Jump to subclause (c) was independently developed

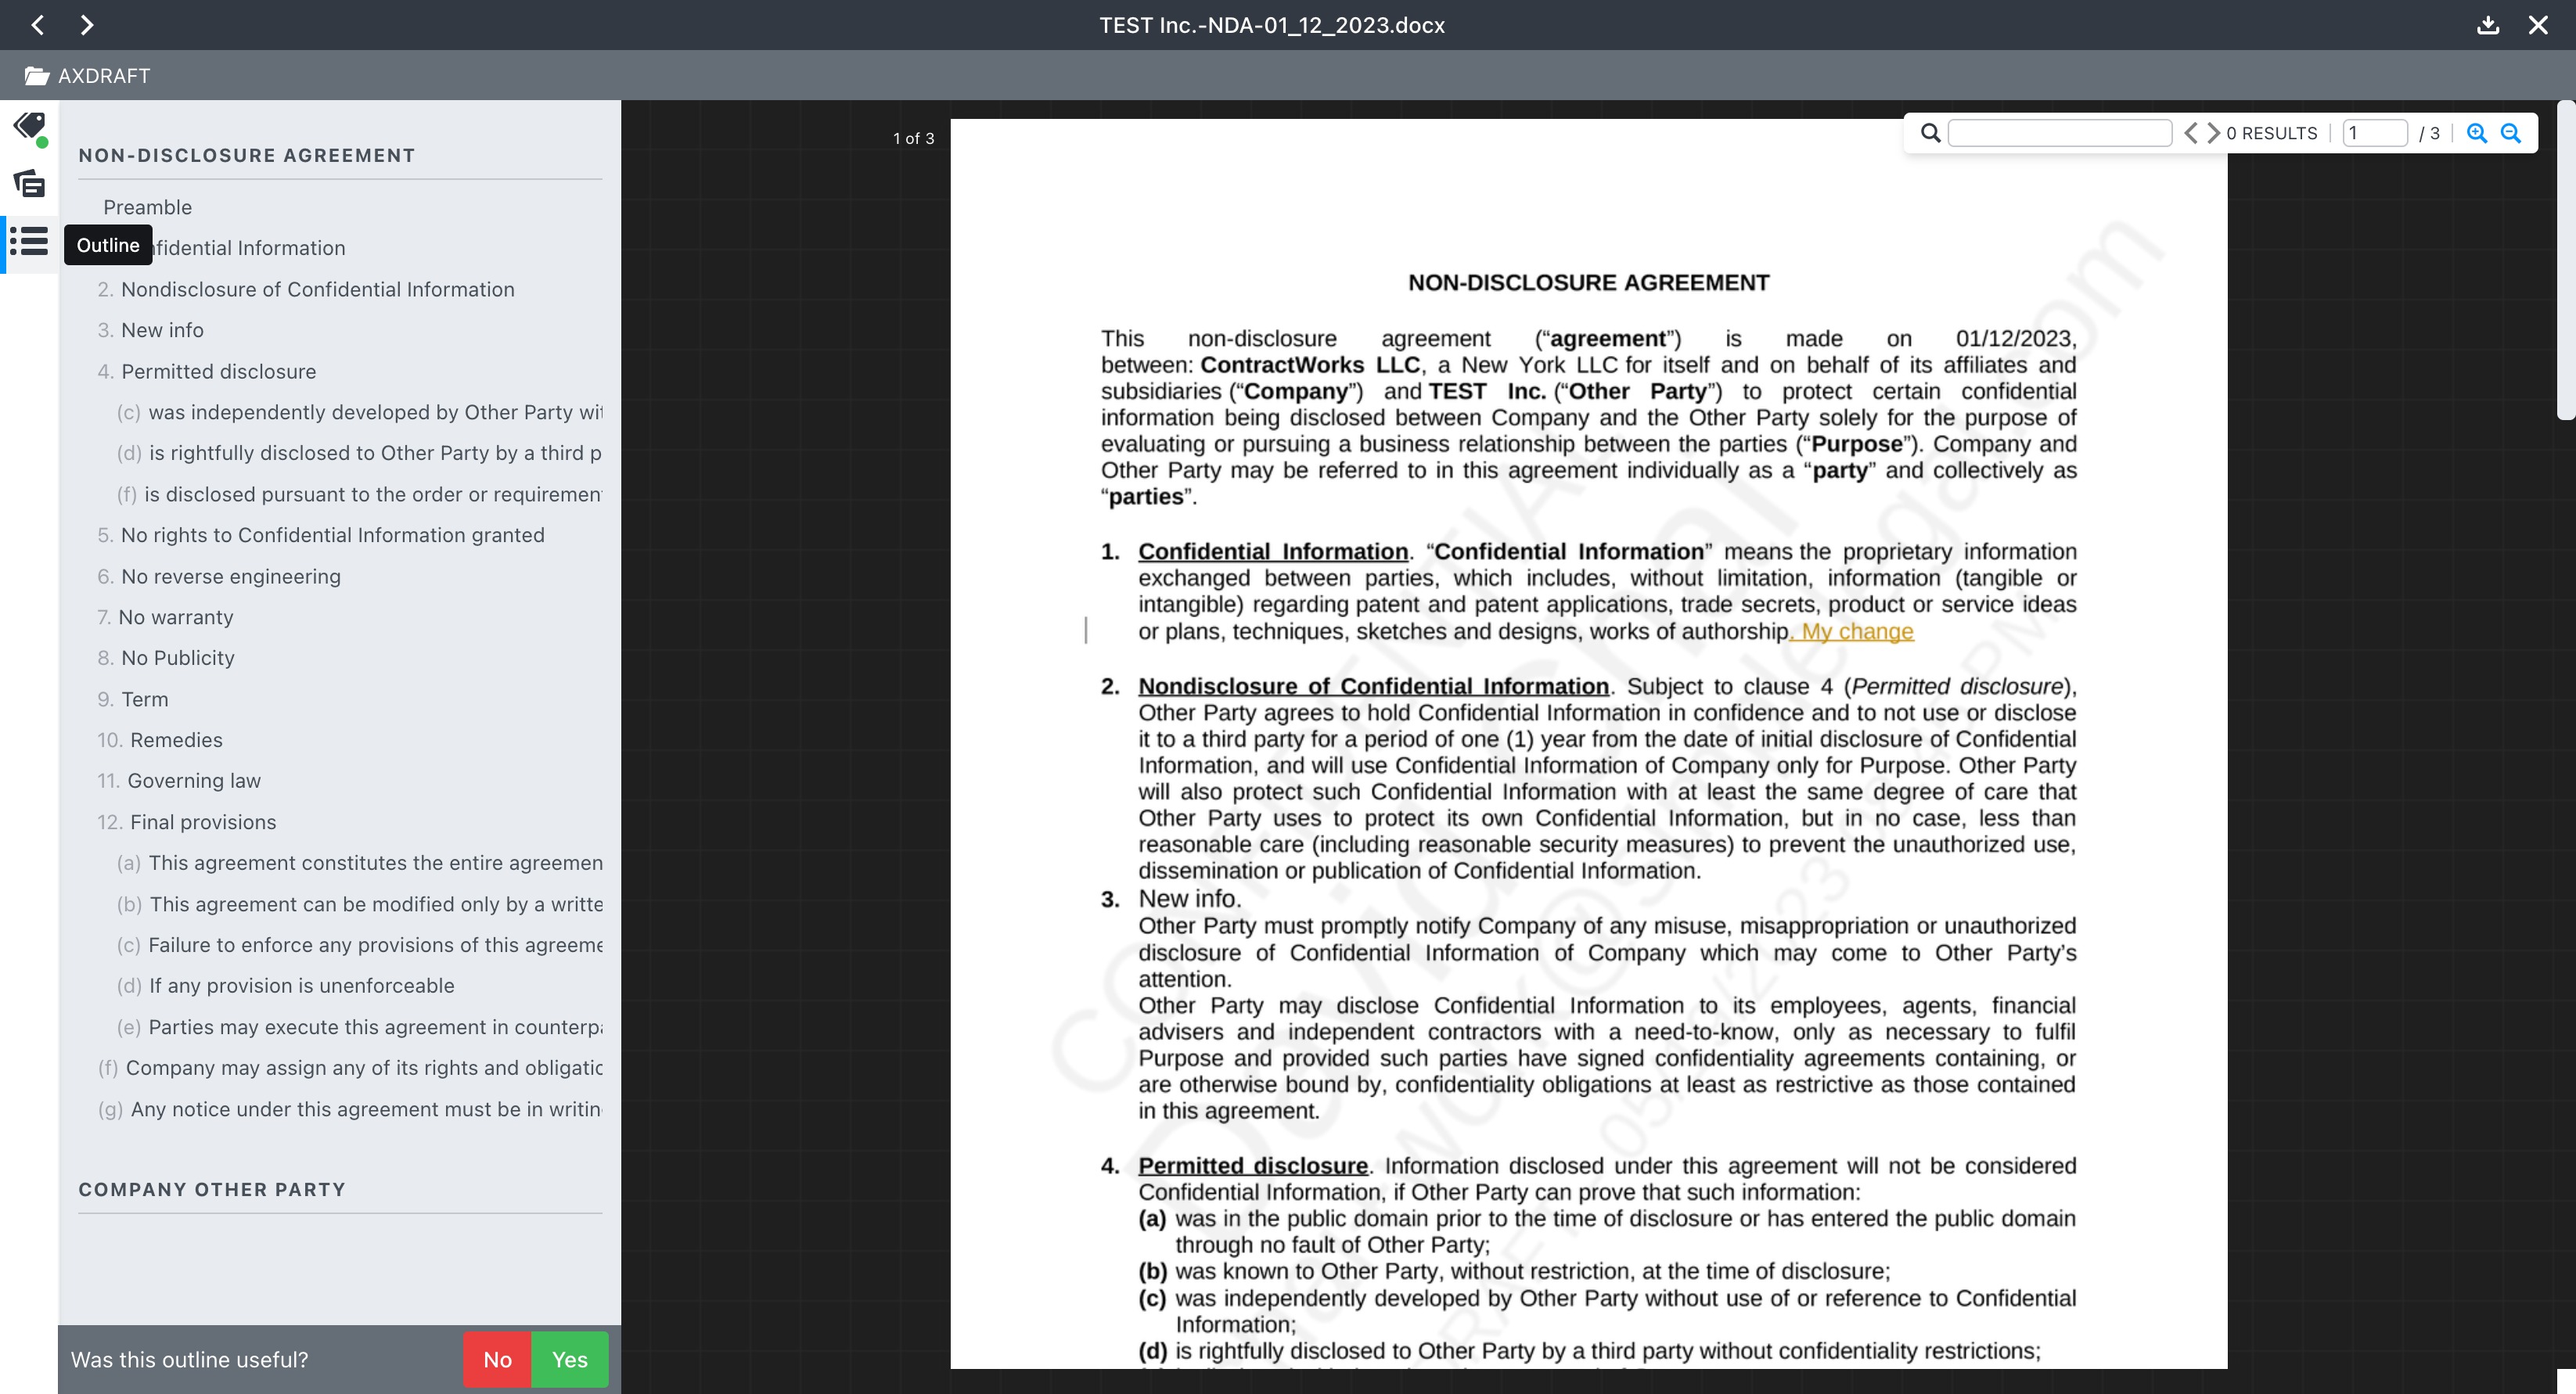360,412
